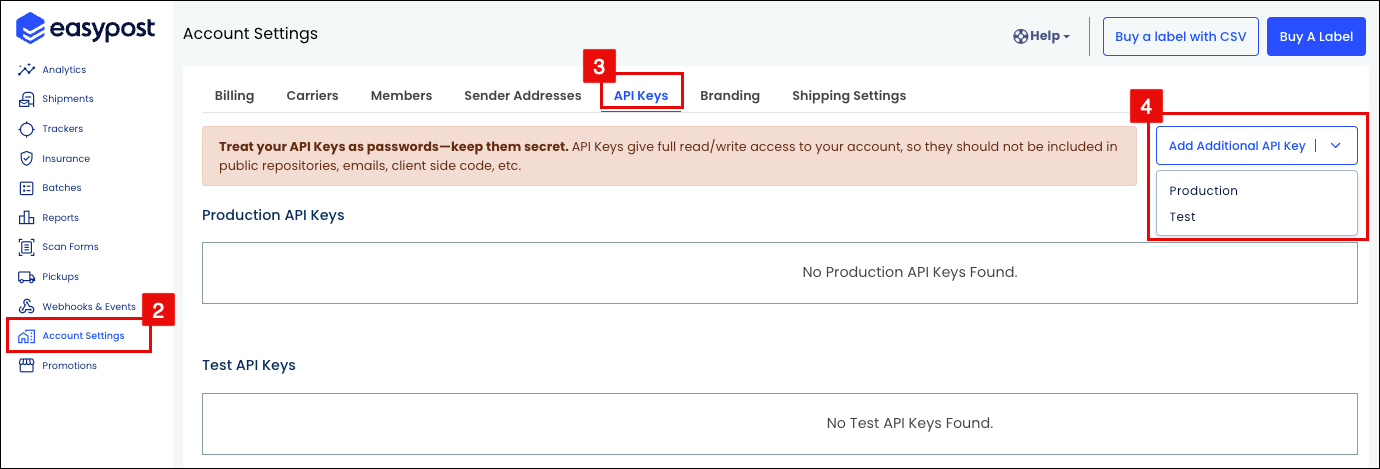Click the Trackers crosshair icon

(27, 129)
